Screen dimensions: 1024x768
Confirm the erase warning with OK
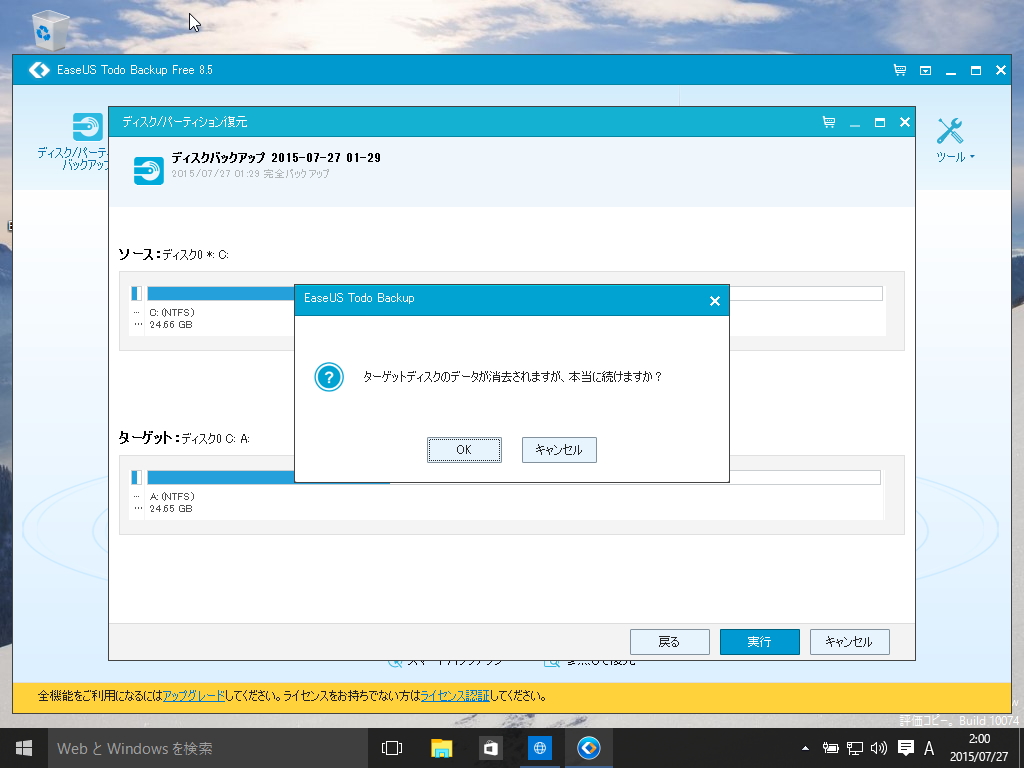[464, 450]
